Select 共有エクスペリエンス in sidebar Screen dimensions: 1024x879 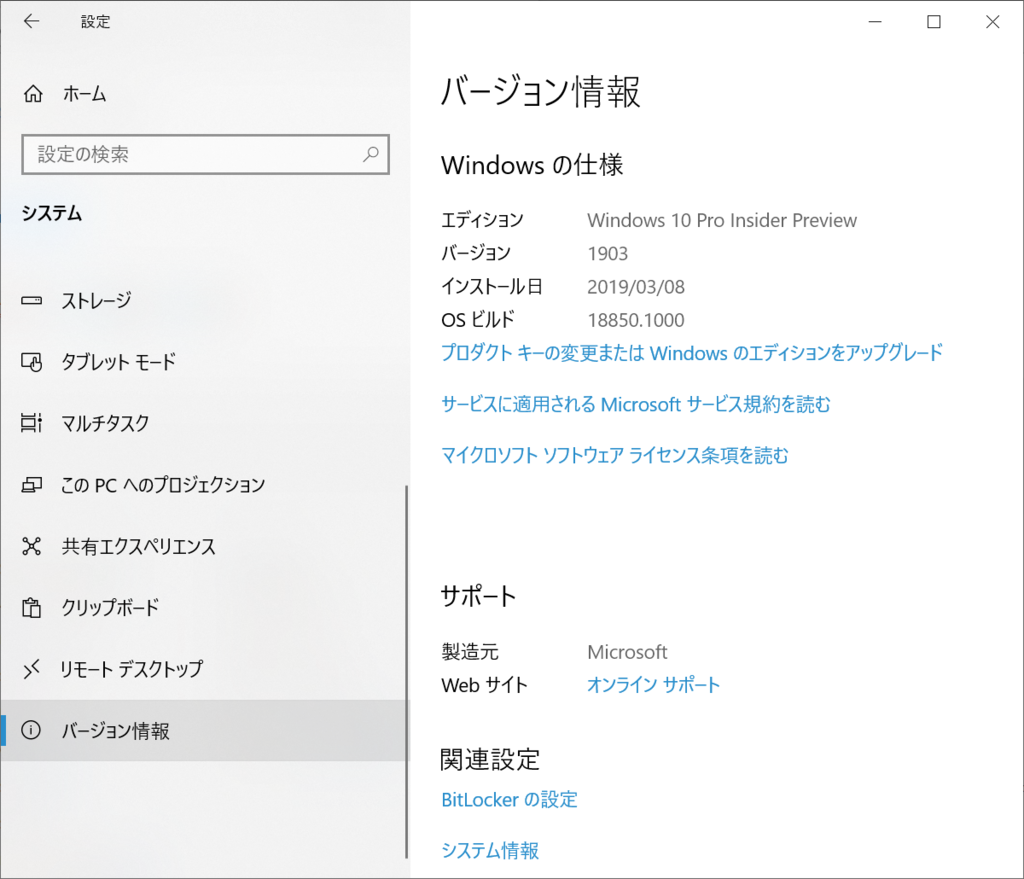click(x=205, y=546)
